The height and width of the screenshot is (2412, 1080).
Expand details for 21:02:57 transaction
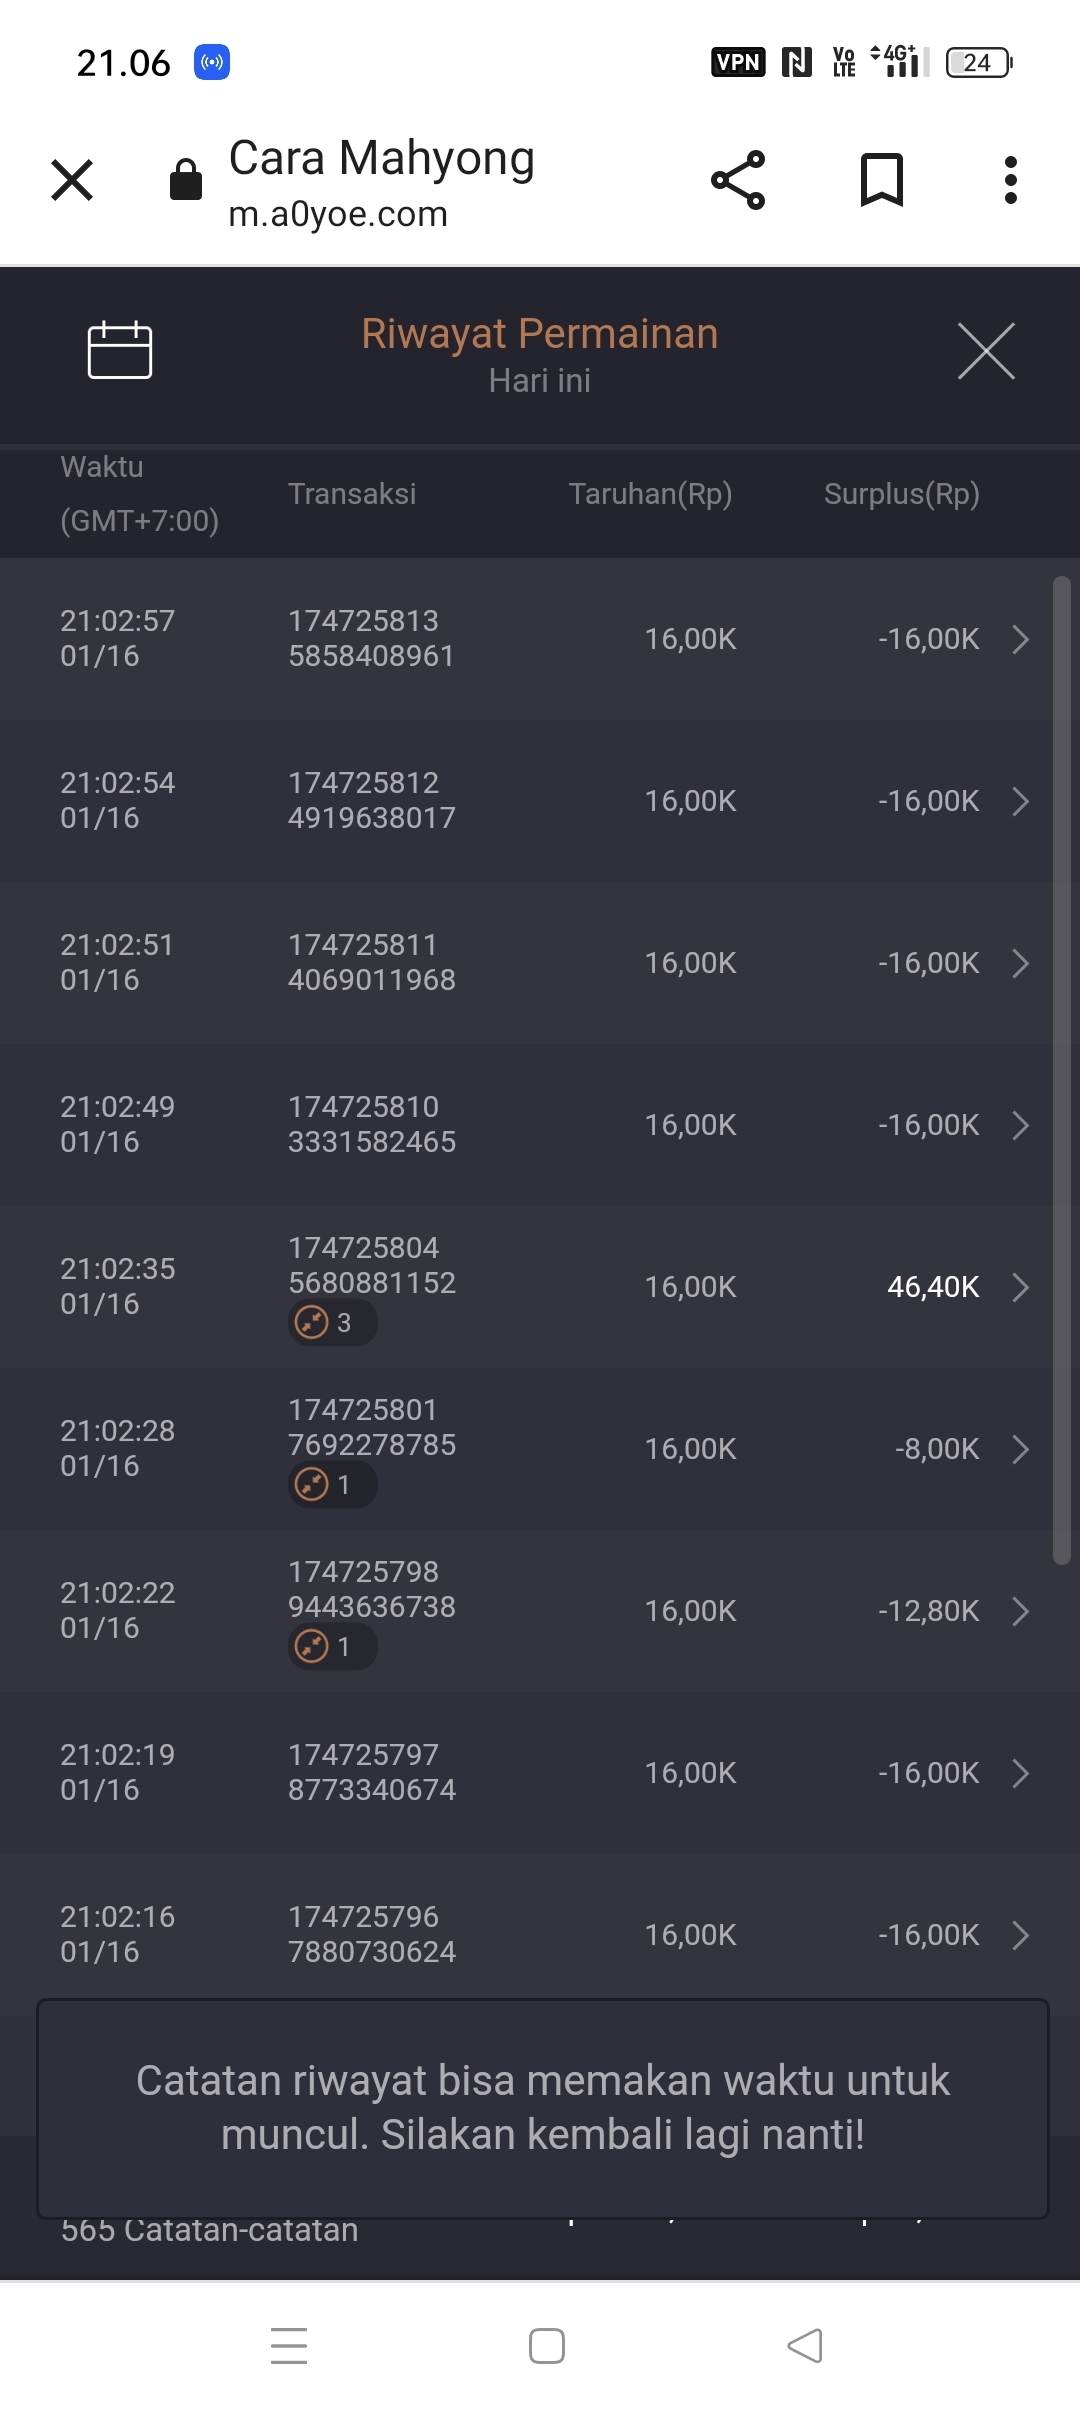point(1019,639)
